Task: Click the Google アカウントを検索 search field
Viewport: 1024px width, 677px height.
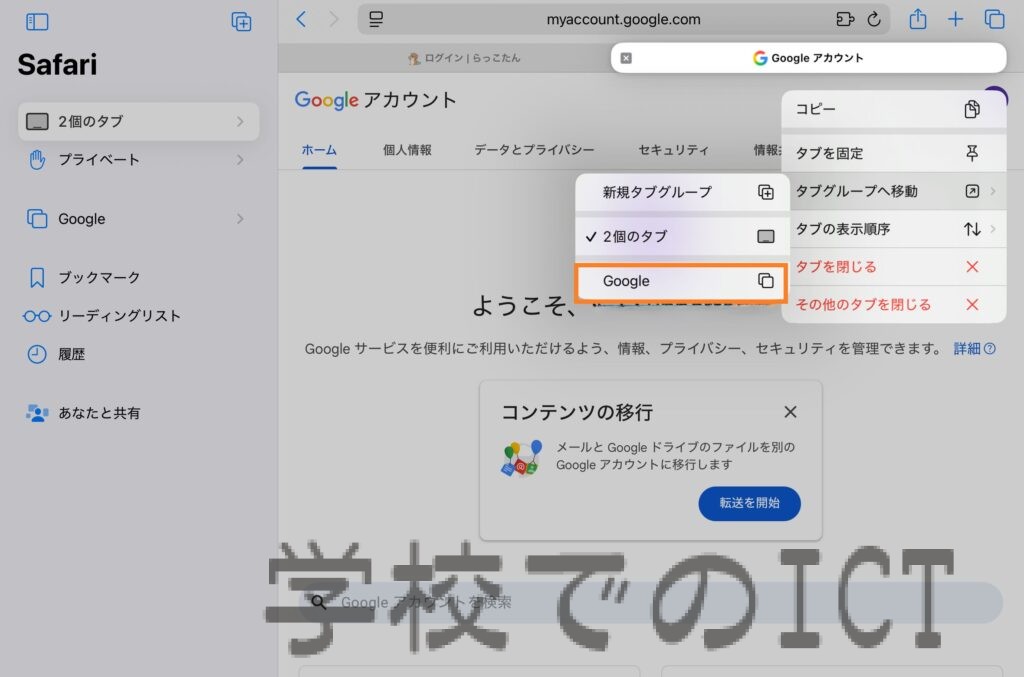Action: click(x=650, y=602)
